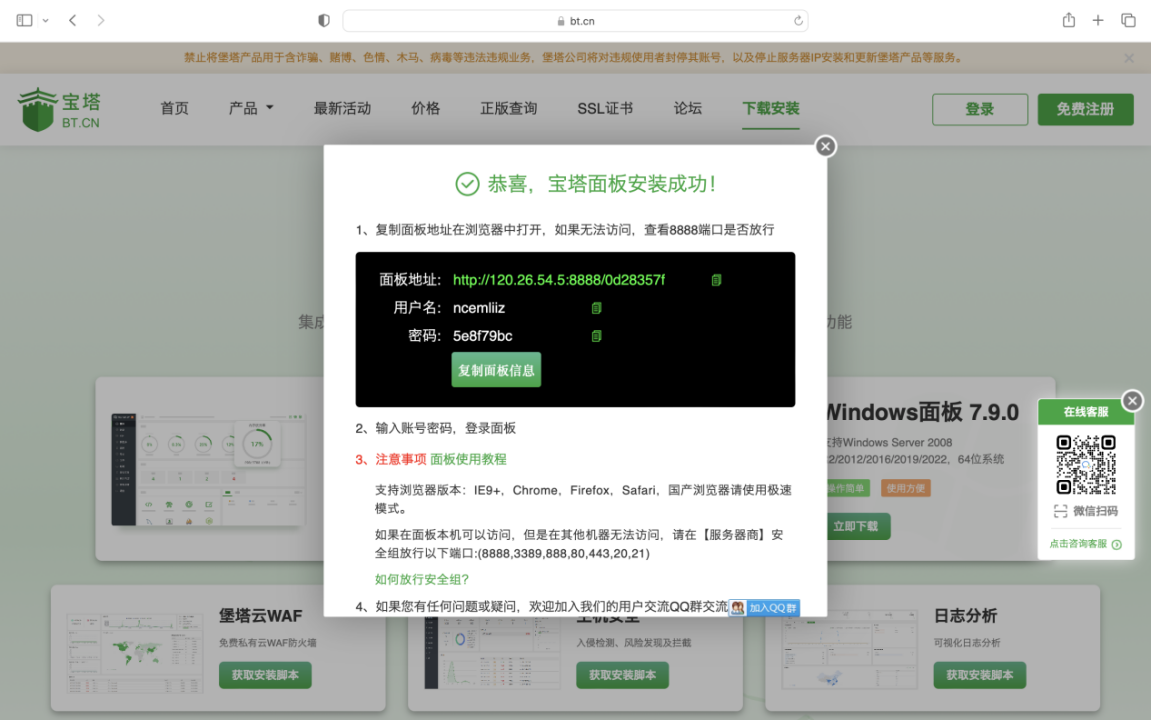Go forward with the browser forward arrow
The image size is (1151, 720).
pos(101,21)
